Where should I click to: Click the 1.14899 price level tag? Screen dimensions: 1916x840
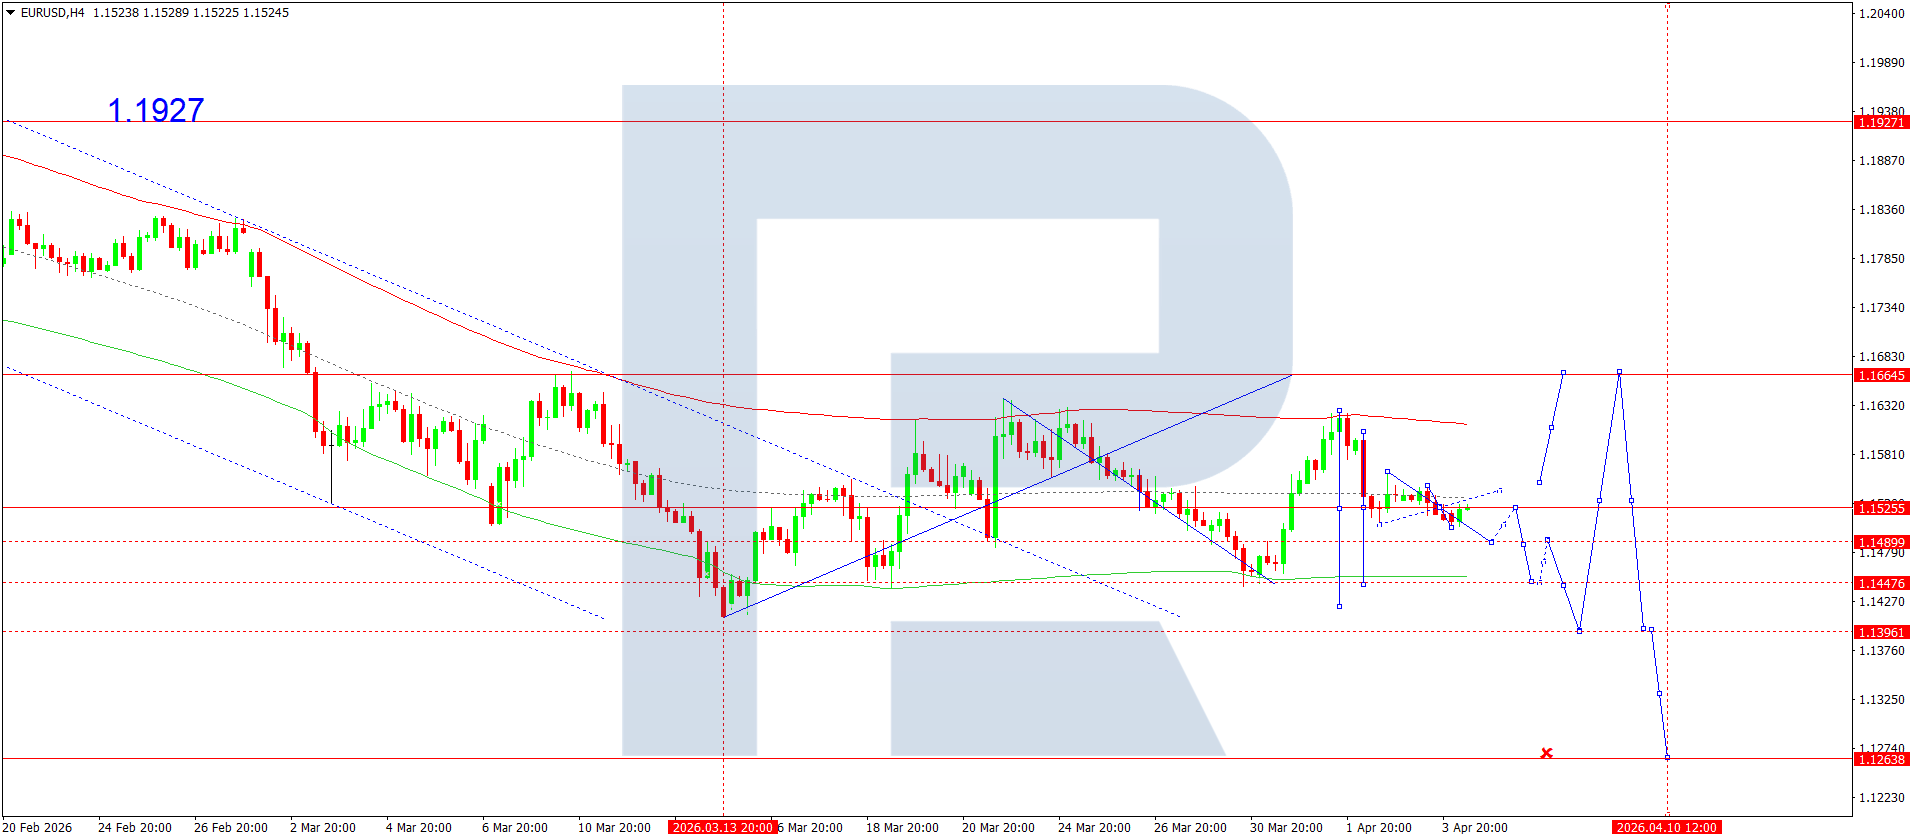click(x=1881, y=542)
